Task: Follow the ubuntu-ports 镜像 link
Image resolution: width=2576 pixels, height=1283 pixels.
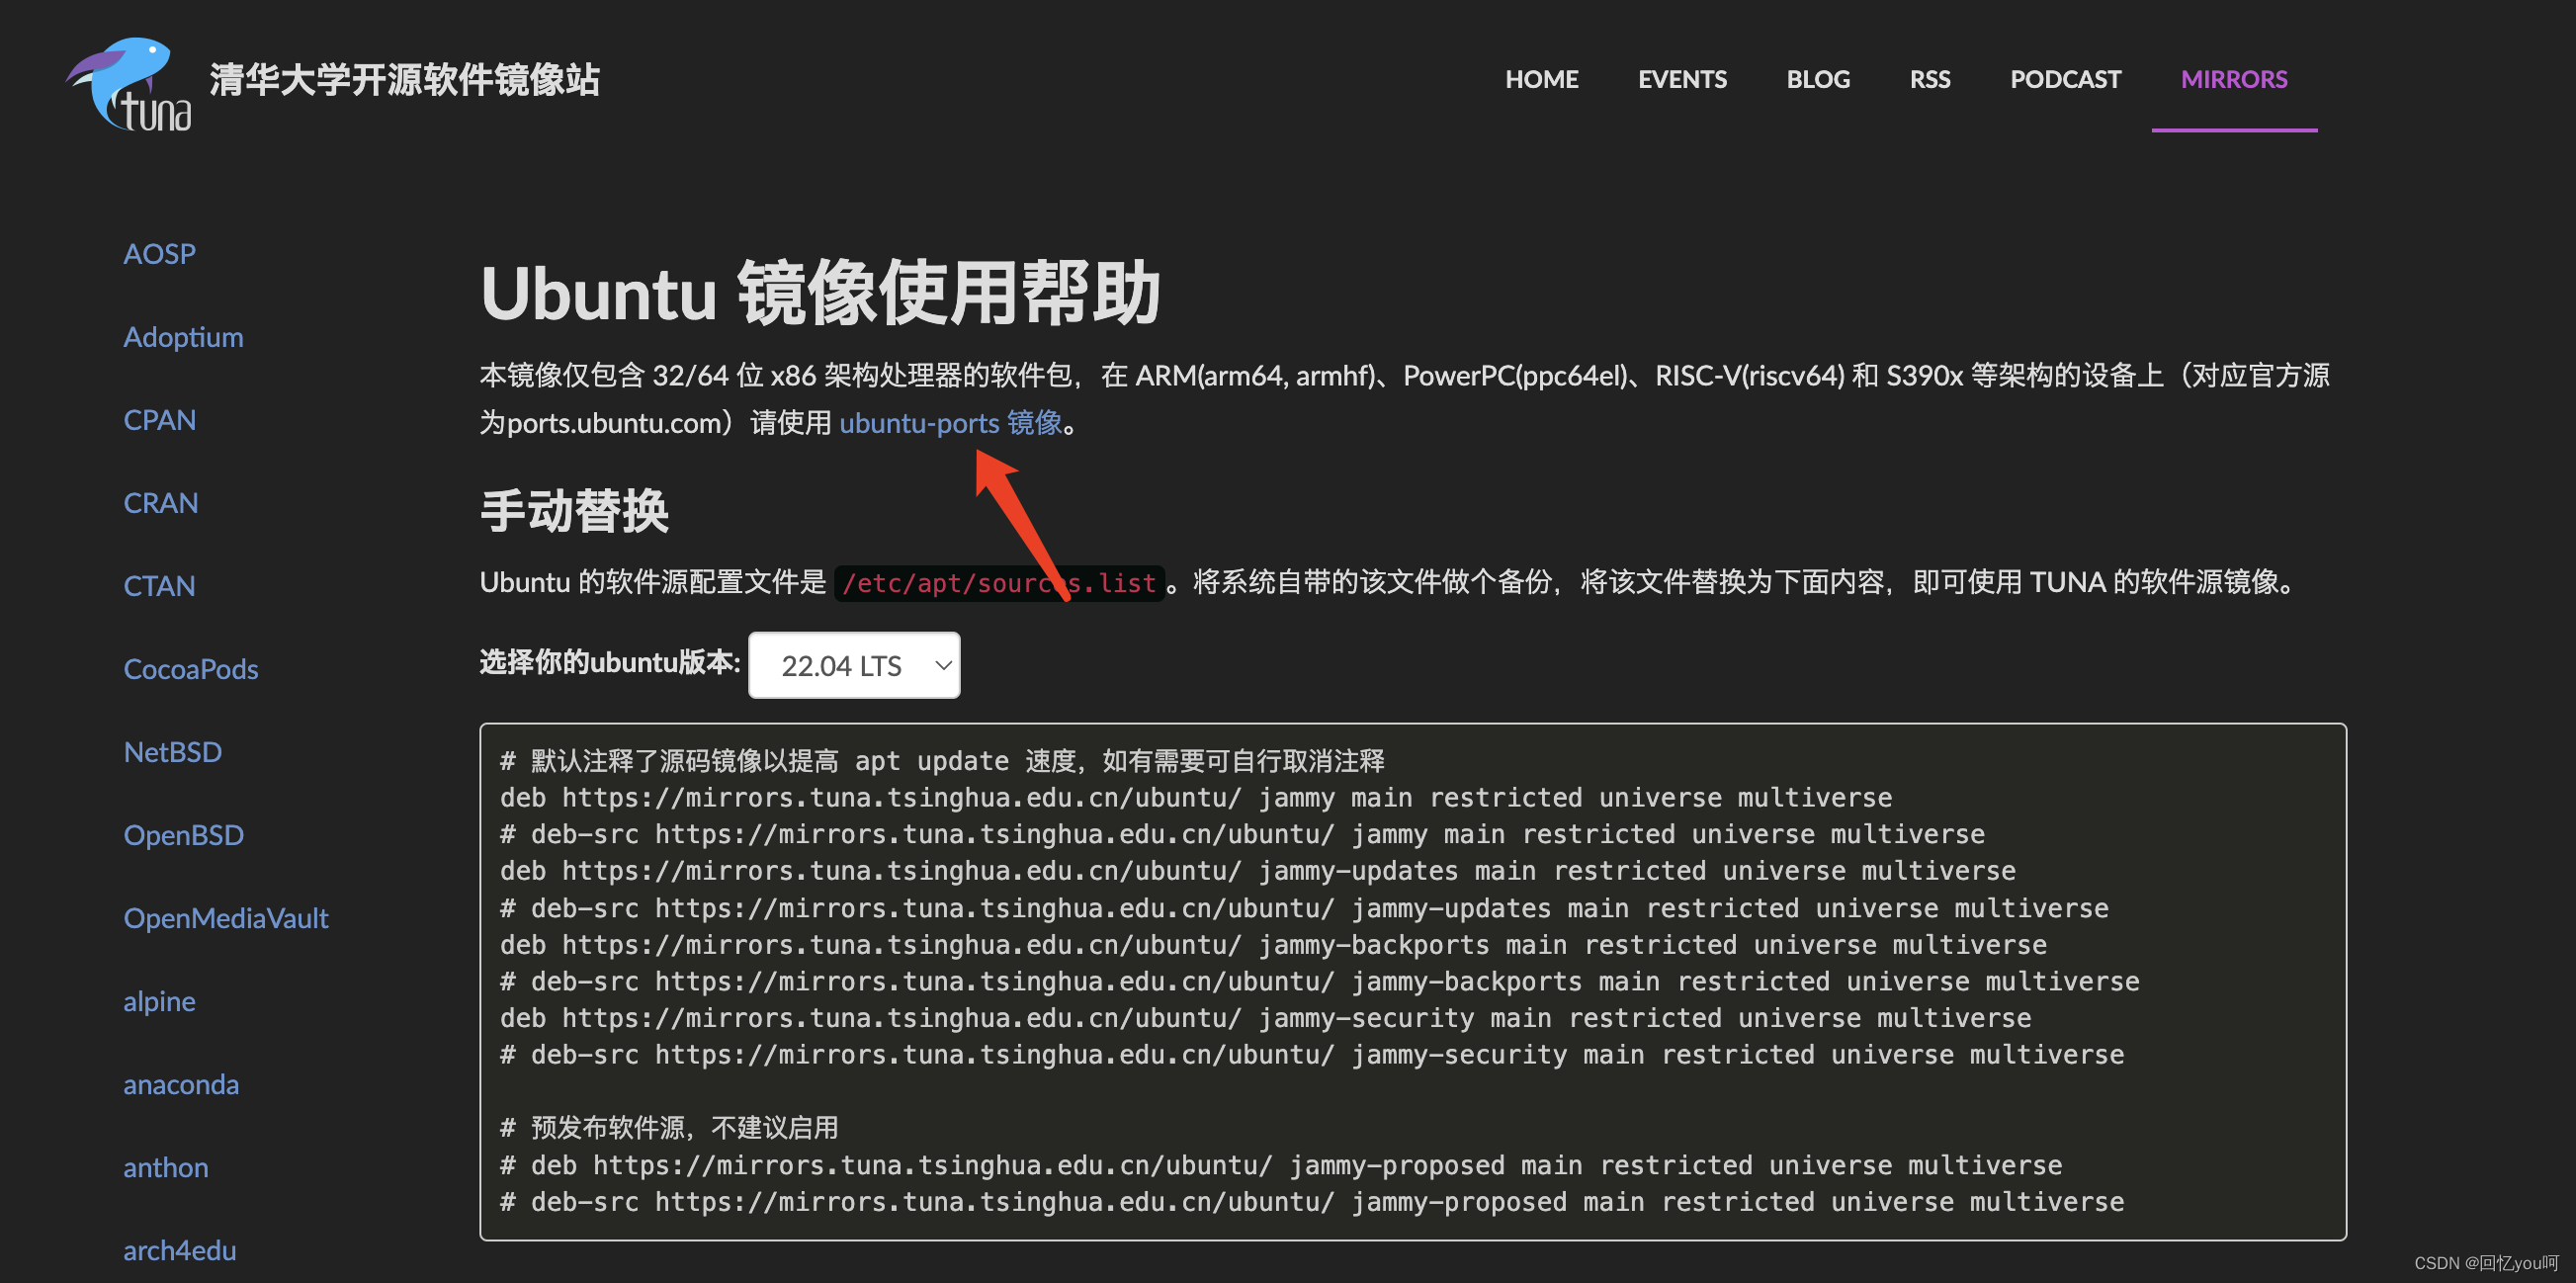Action: 950,423
